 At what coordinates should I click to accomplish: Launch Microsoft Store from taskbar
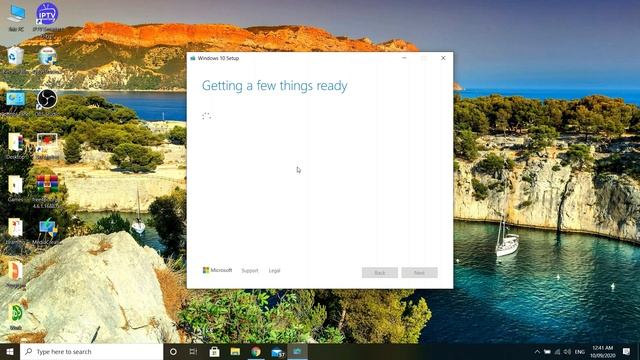[x=214, y=351]
